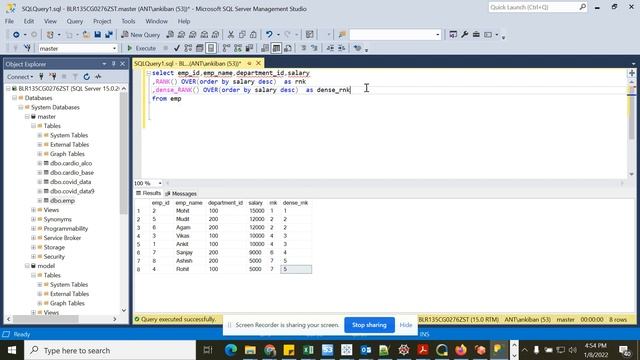The width and height of the screenshot is (640, 360).
Task: Click Activity Monitor icon in Object Explorer
Action: tap(98, 76)
